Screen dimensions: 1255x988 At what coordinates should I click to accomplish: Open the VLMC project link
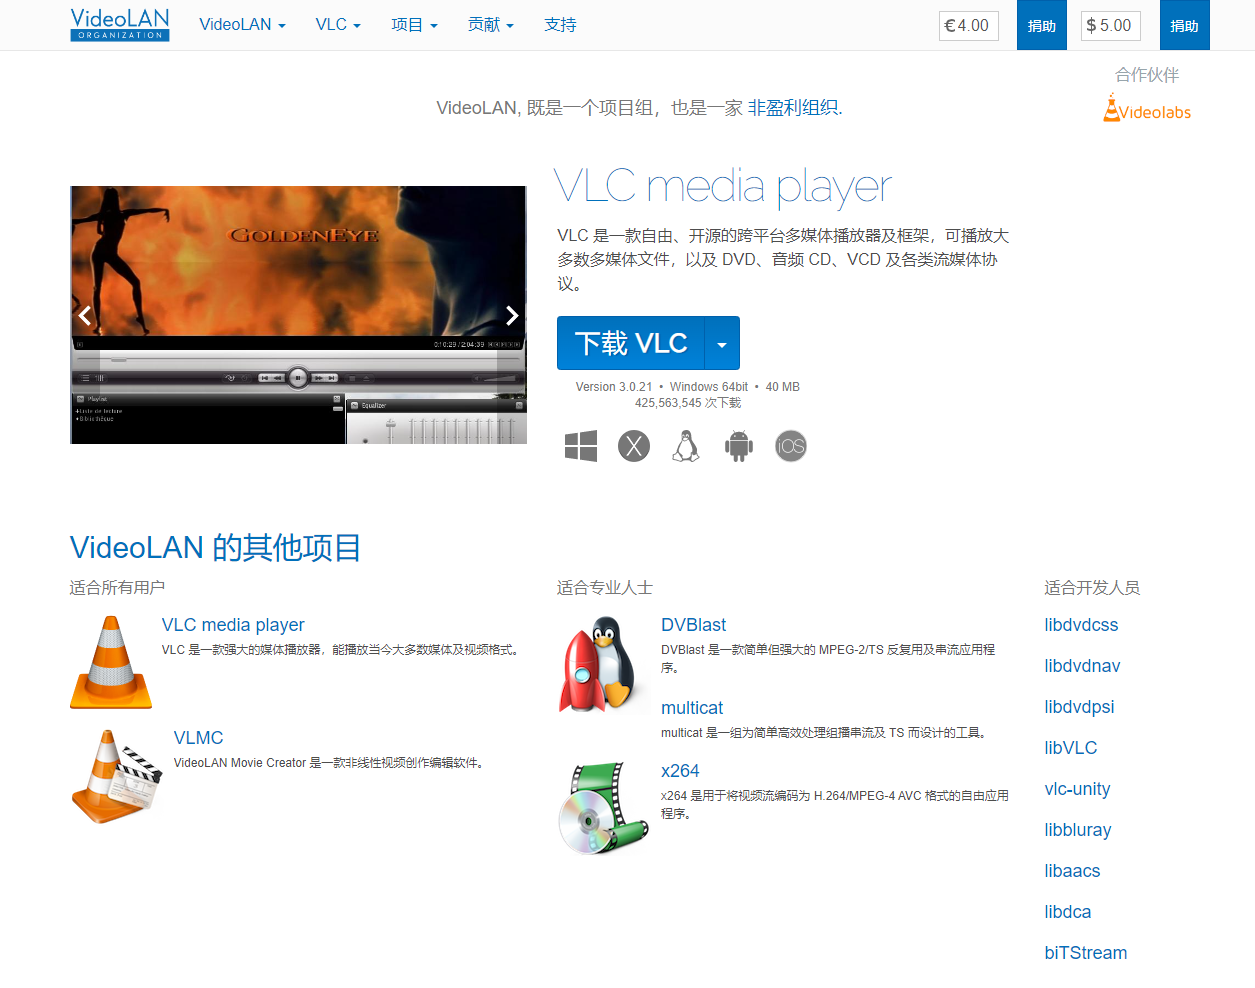[x=198, y=738]
